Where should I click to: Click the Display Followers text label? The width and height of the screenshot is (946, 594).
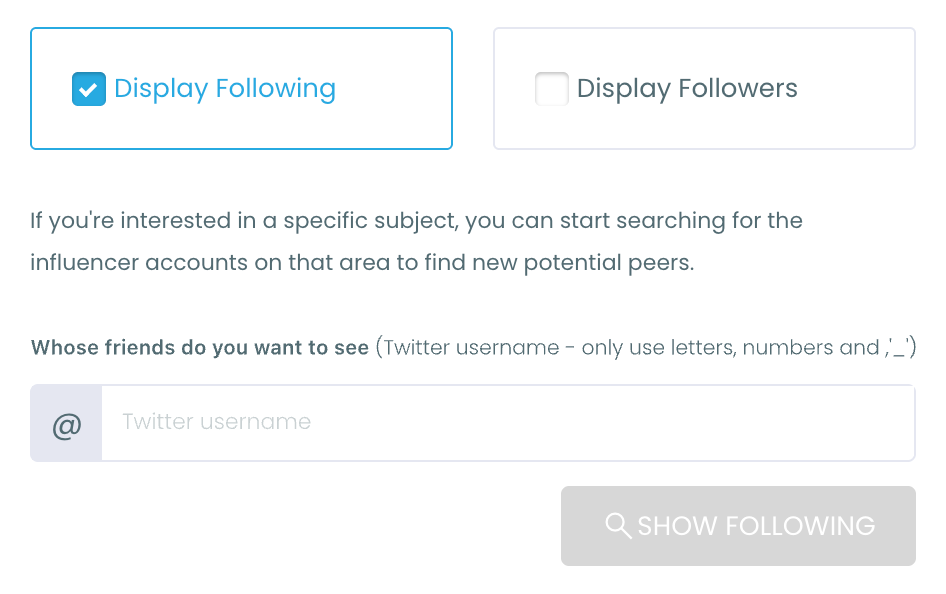[x=687, y=89]
